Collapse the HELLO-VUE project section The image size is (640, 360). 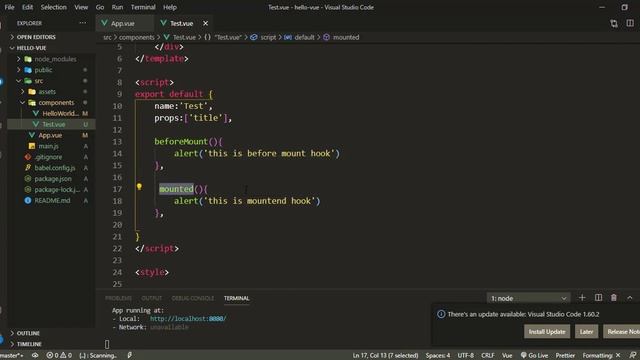coord(31,48)
